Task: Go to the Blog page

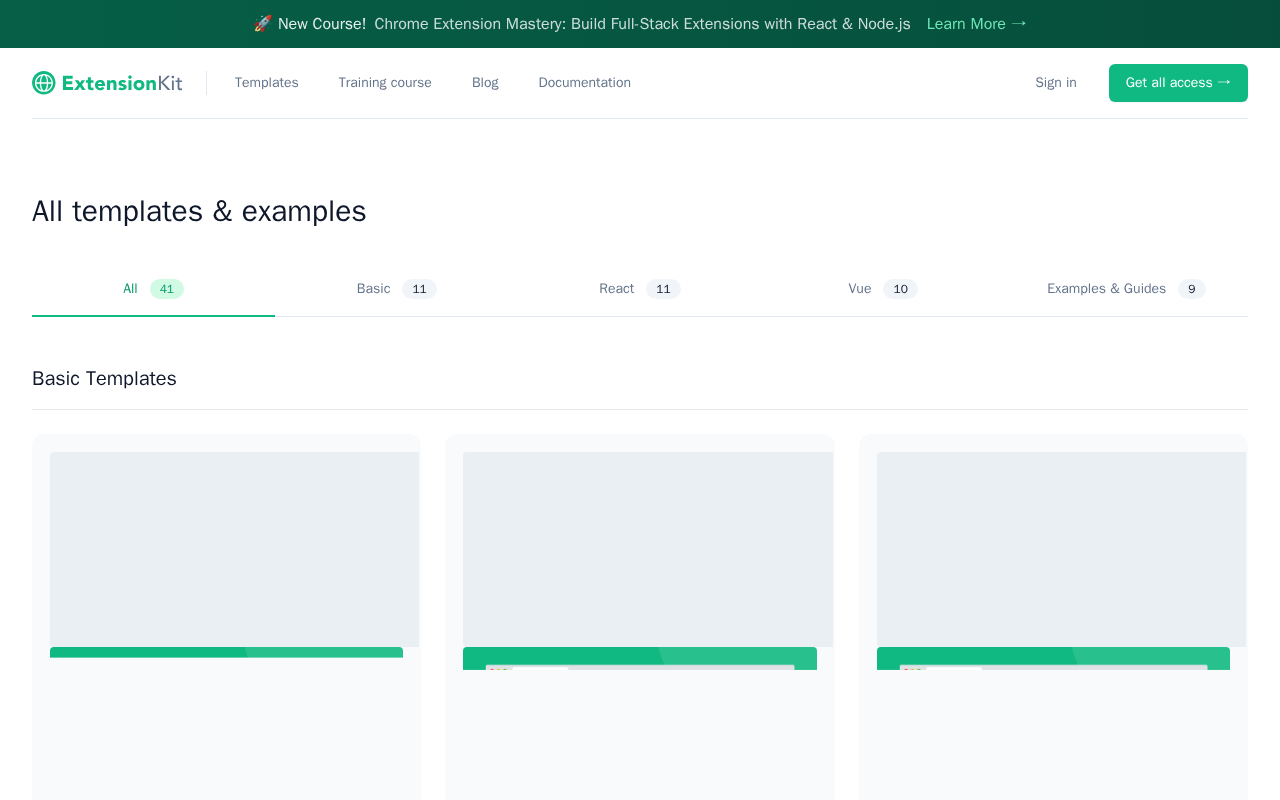Action: tap(485, 83)
